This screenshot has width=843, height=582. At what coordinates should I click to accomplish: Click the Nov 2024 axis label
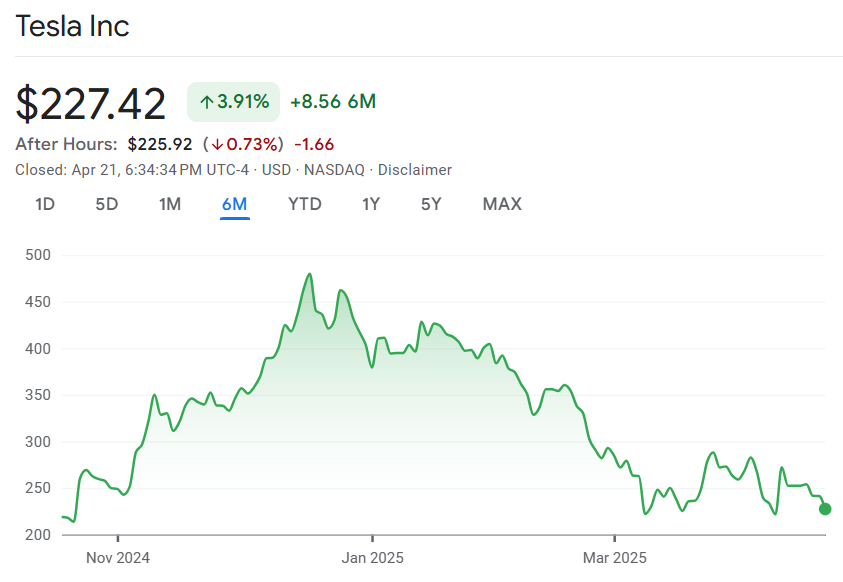118,558
